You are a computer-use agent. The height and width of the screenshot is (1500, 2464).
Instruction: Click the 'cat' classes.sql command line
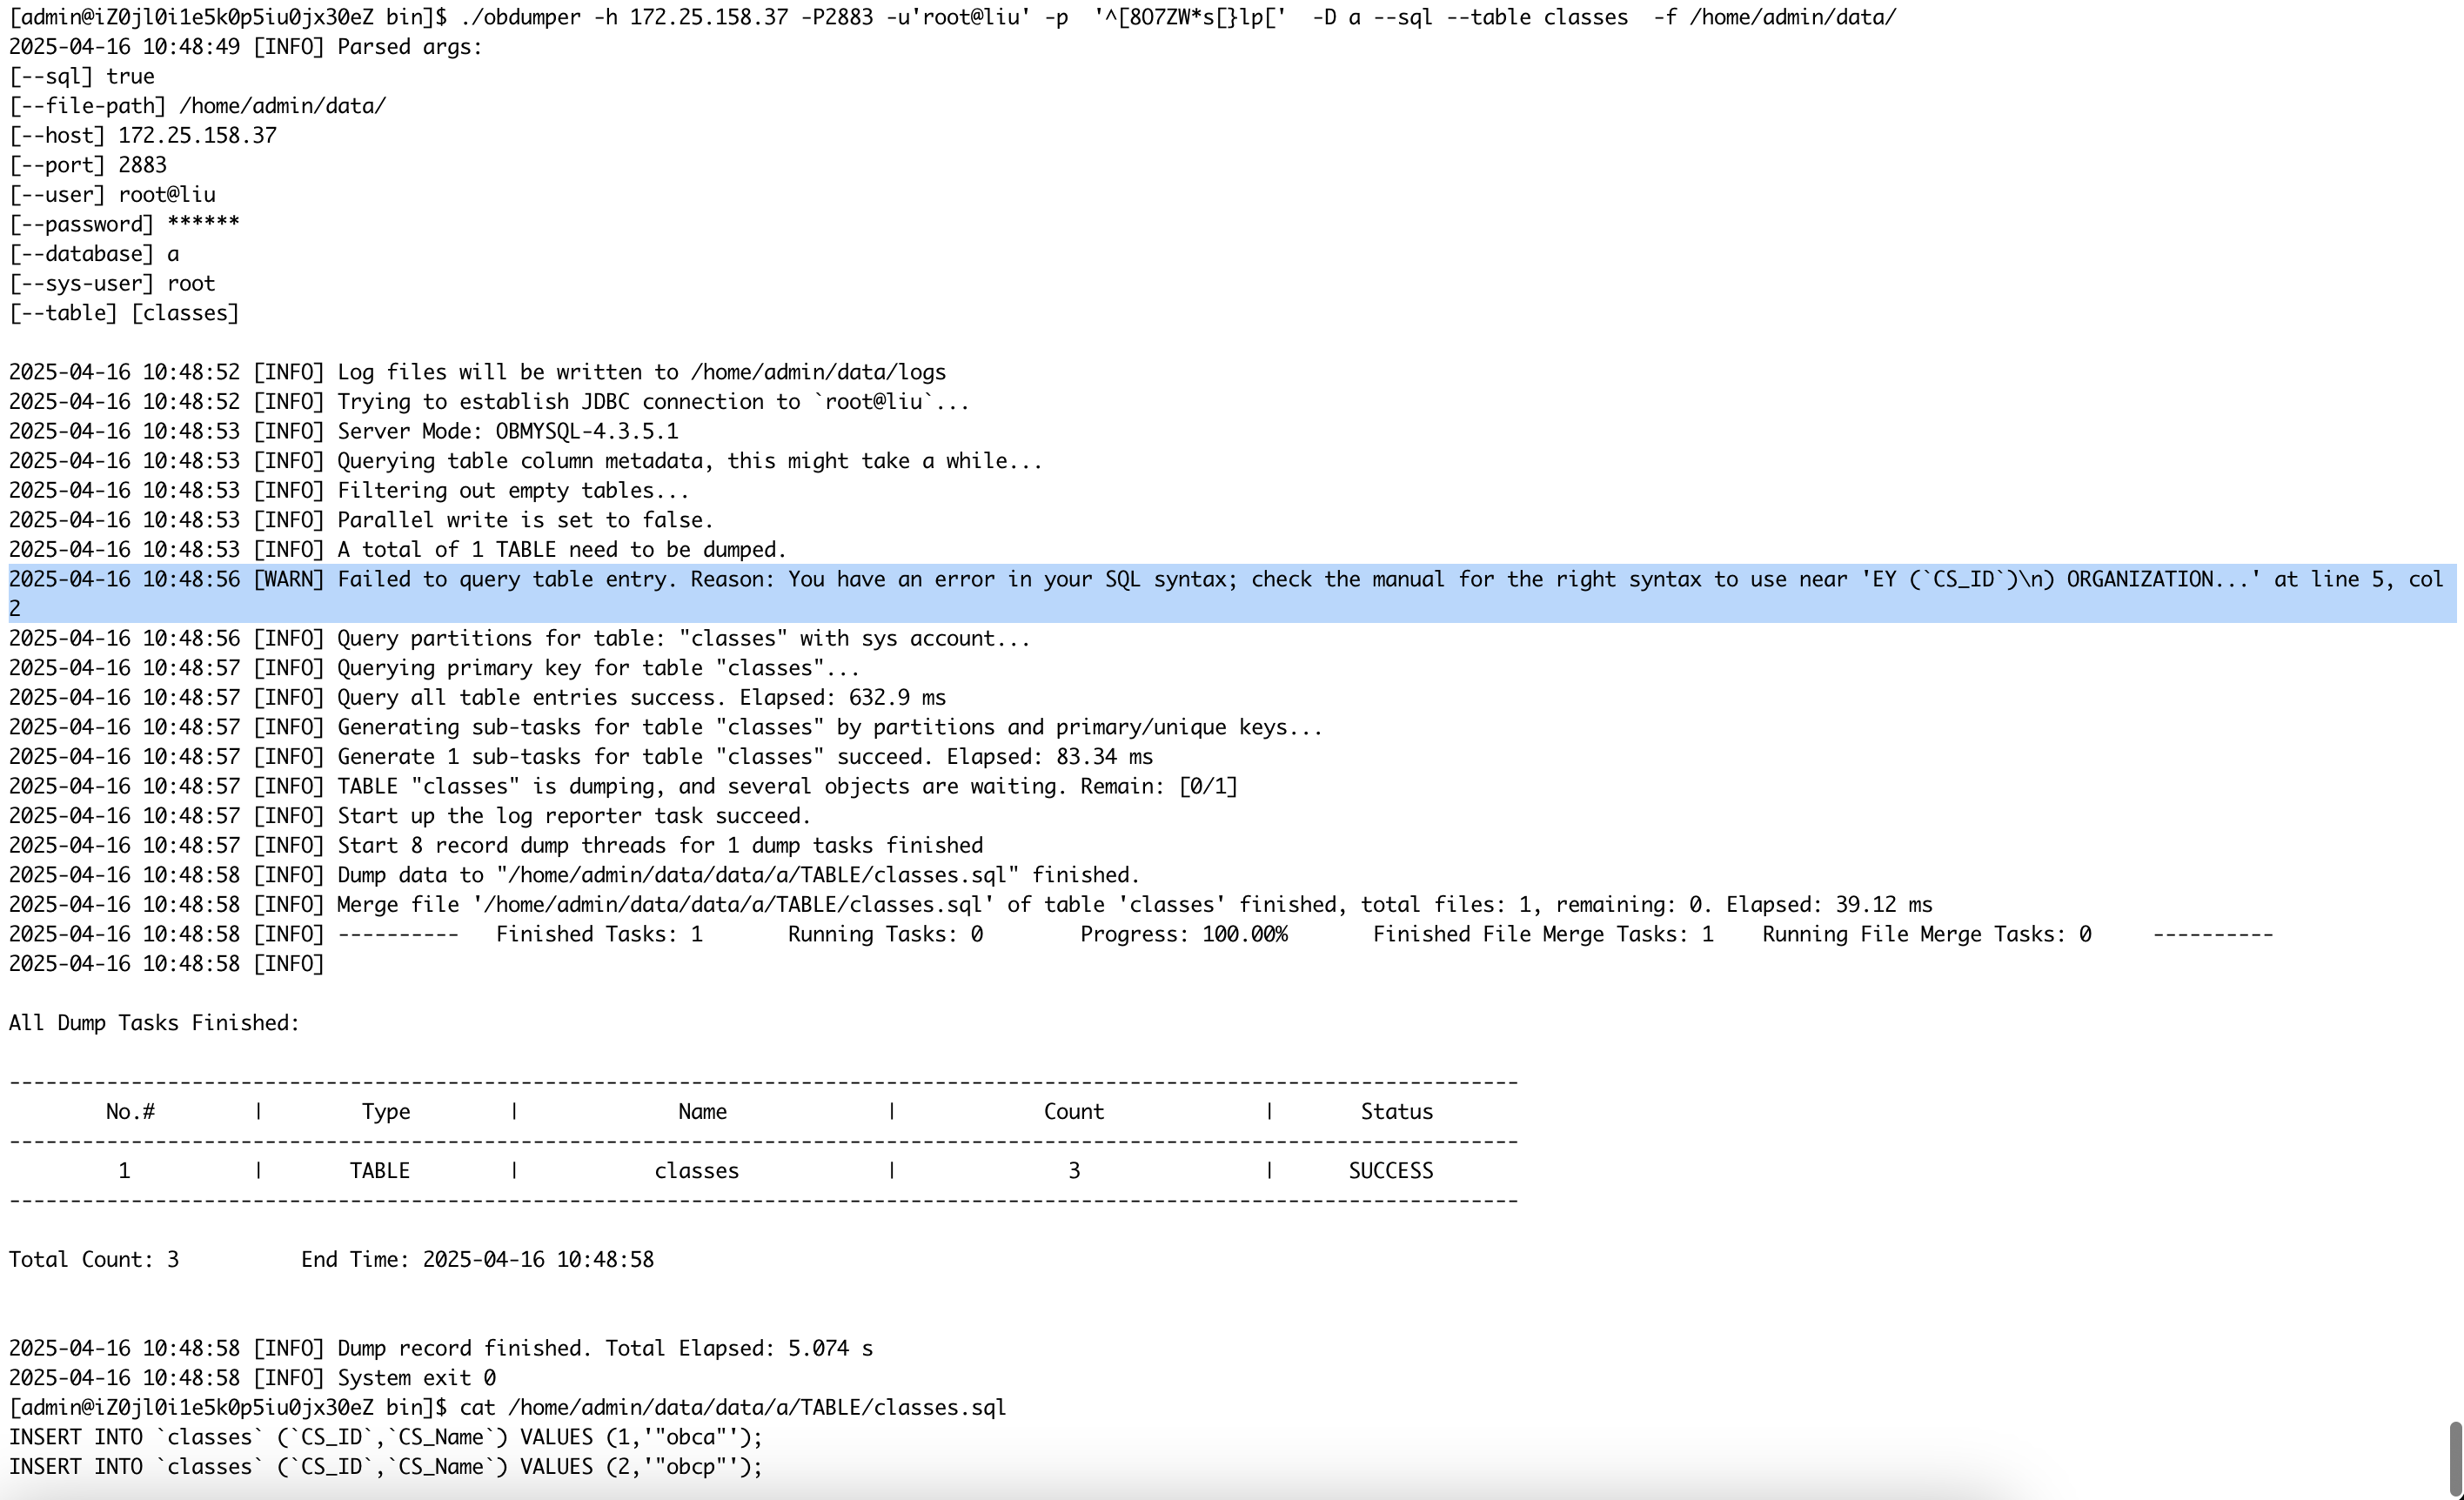[x=508, y=1408]
